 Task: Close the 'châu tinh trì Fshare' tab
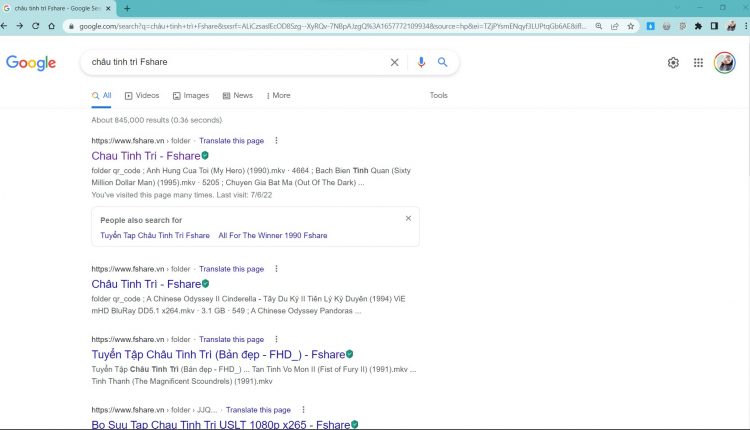(x=108, y=9)
